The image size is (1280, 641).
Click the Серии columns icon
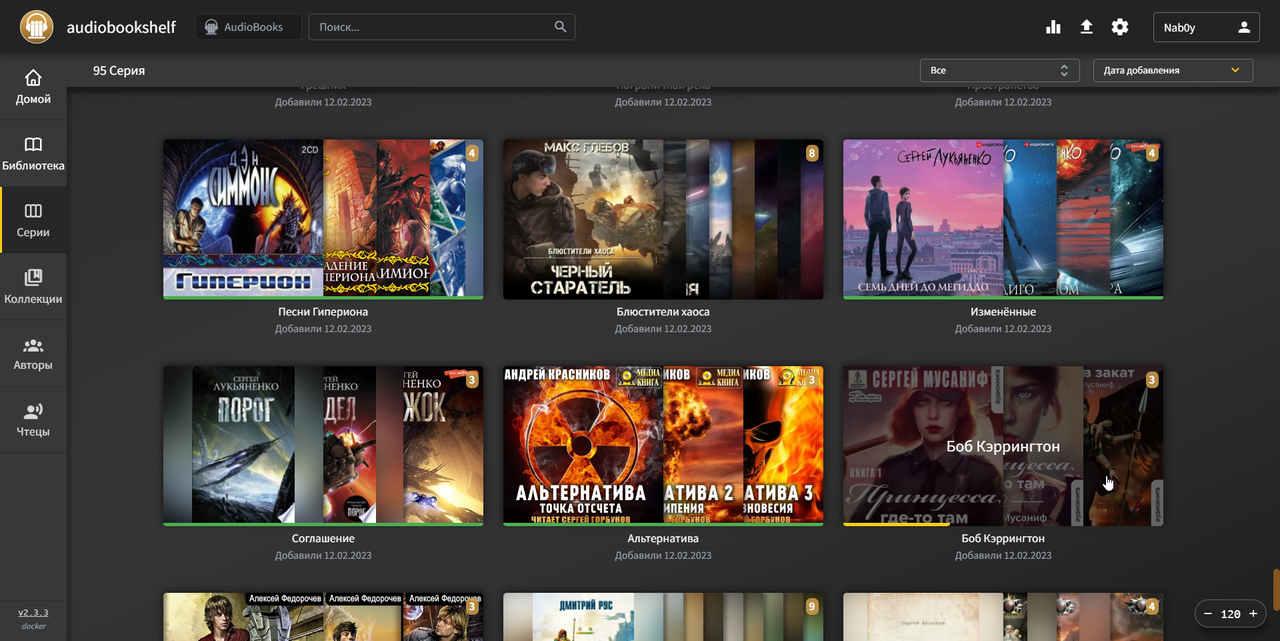tap(33, 211)
